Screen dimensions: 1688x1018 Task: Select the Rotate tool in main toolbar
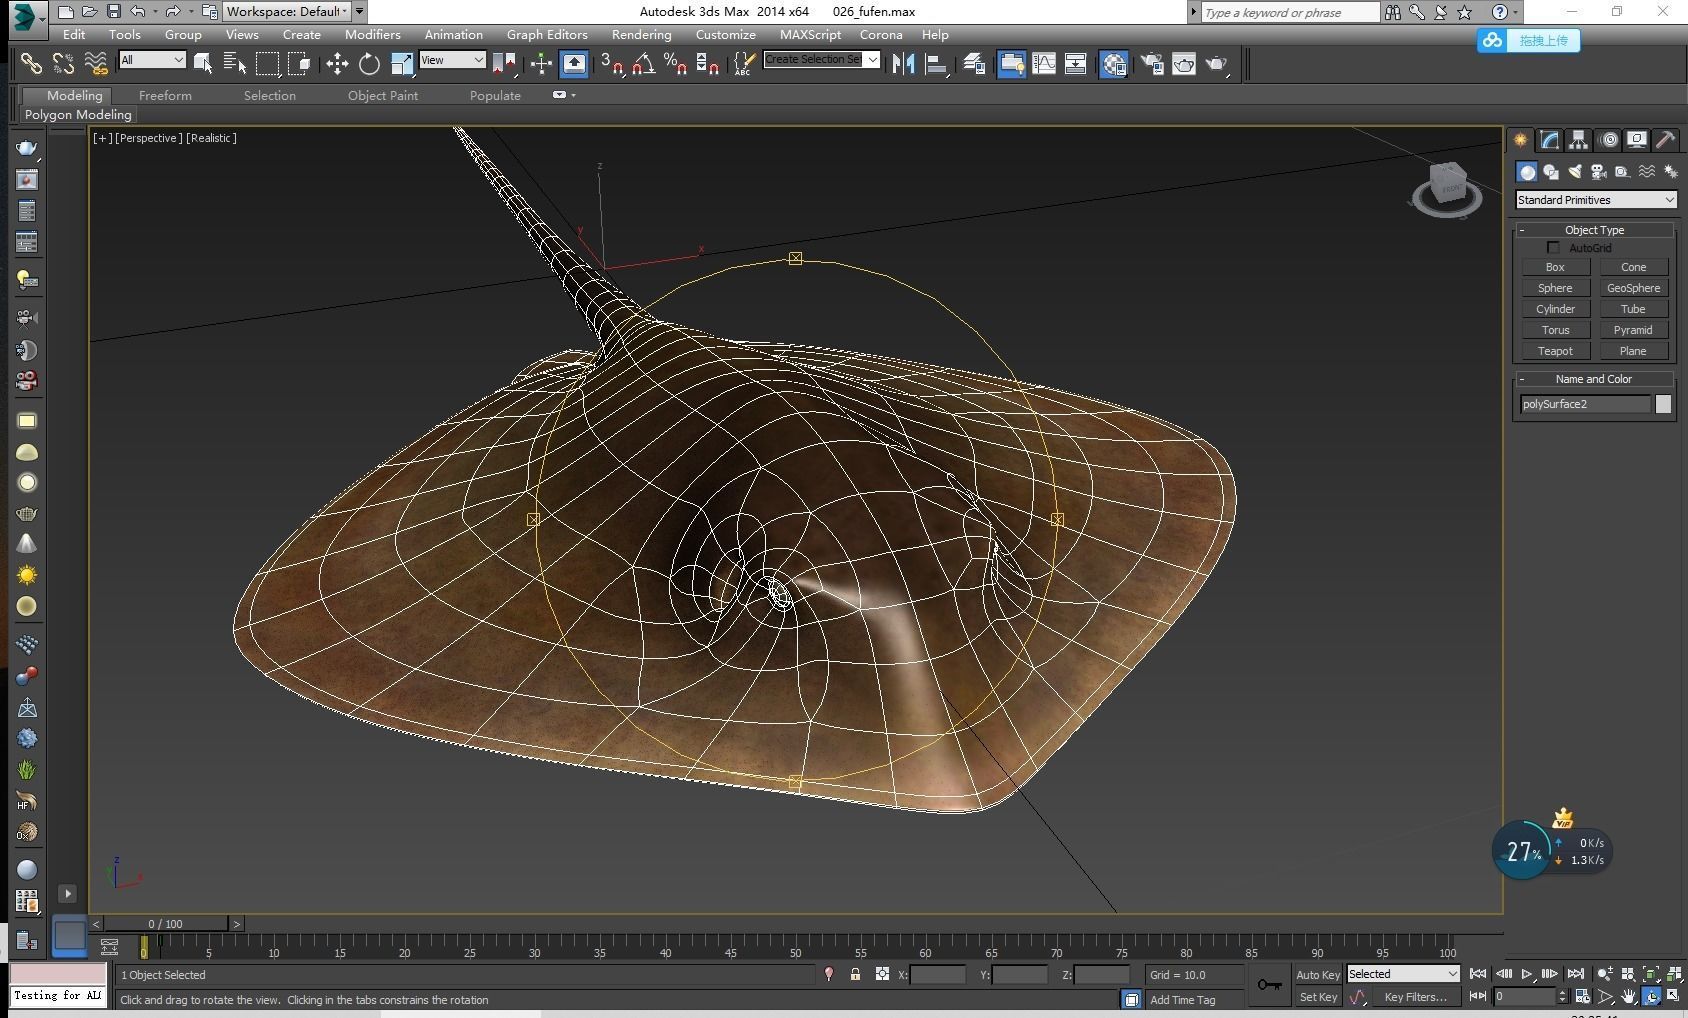tap(369, 64)
